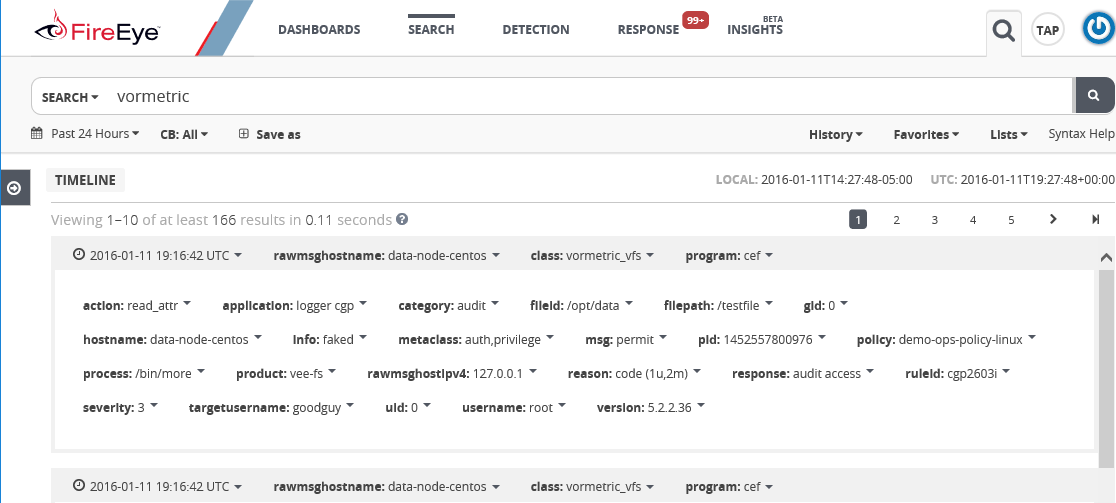Screen dimensions: 1116x503
Task: Click the TIMELINE label
Action: coord(85,180)
